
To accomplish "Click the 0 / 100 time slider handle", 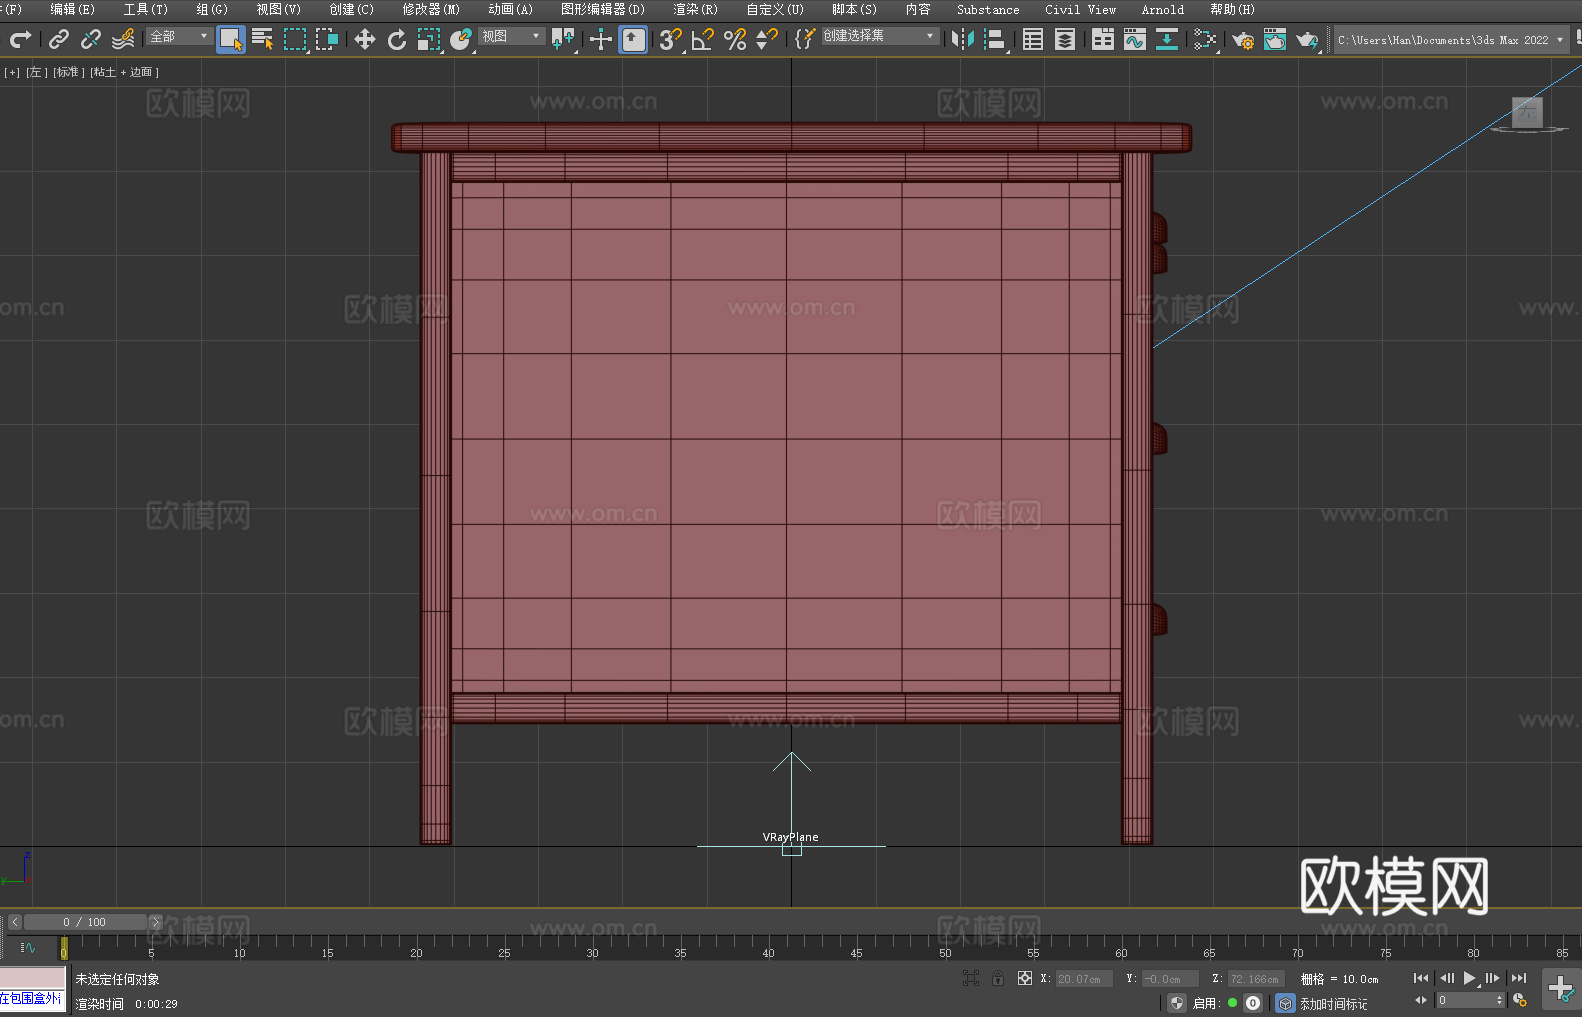I will click(85, 922).
